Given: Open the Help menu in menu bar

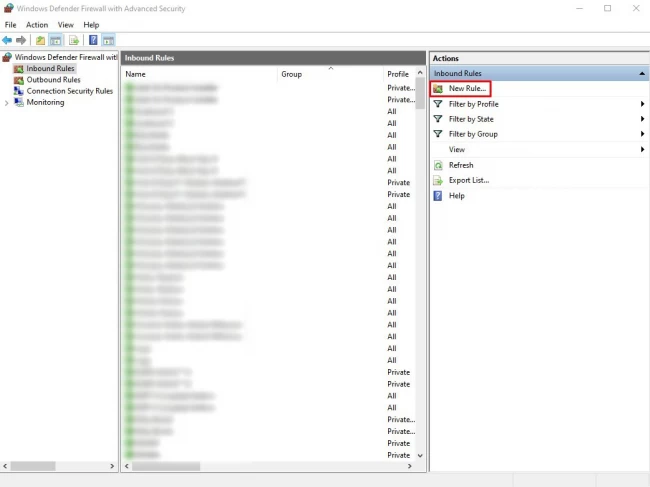Looking at the screenshot, I should point(91,25).
